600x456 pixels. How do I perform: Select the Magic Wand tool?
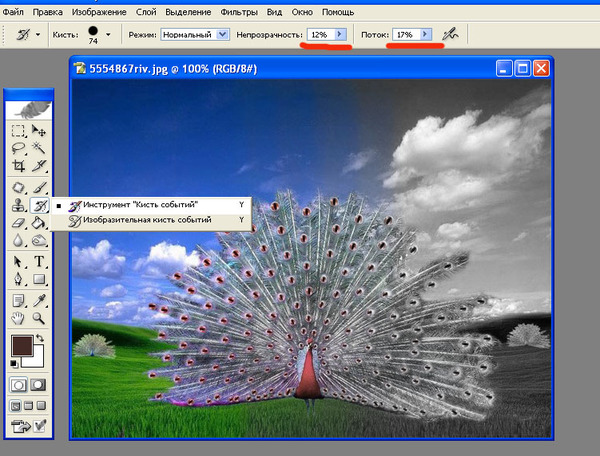(39, 148)
